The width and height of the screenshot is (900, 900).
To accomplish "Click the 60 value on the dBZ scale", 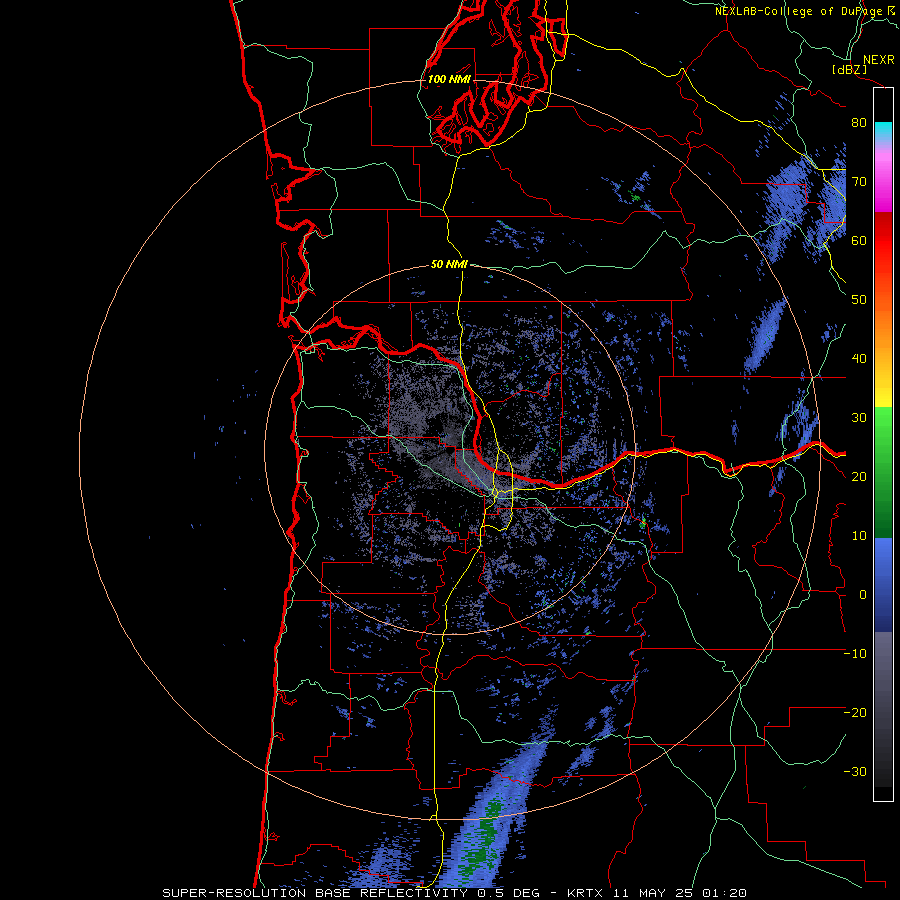I will click(x=859, y=241).
